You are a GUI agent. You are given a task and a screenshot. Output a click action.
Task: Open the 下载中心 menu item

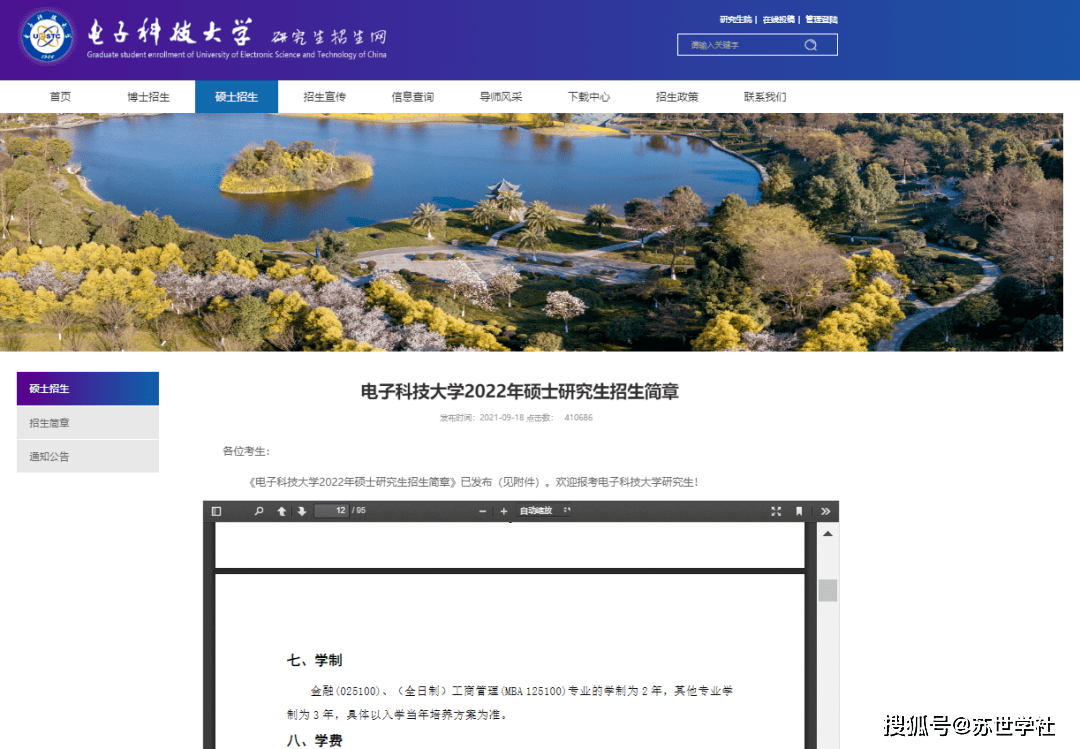[589, 96]
